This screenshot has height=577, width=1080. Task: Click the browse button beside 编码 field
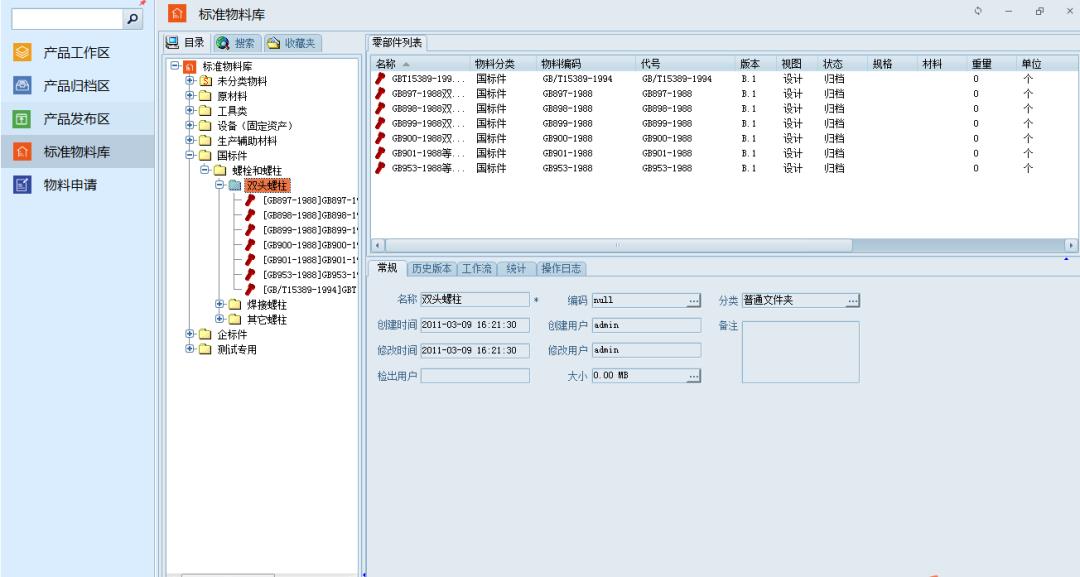pos(694,300)
